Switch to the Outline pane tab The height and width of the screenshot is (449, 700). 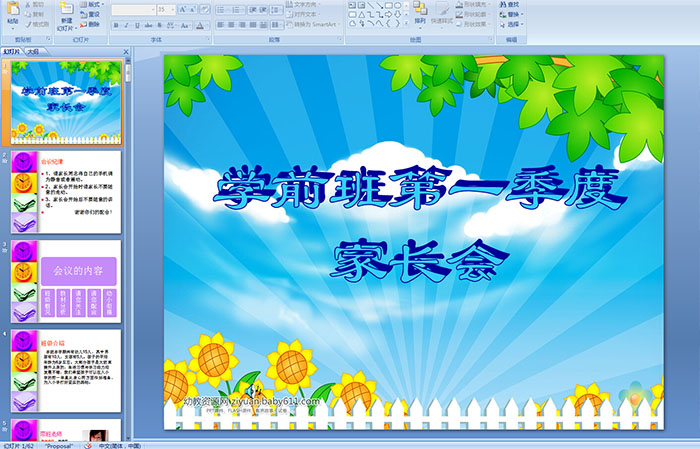coord(33,52)
